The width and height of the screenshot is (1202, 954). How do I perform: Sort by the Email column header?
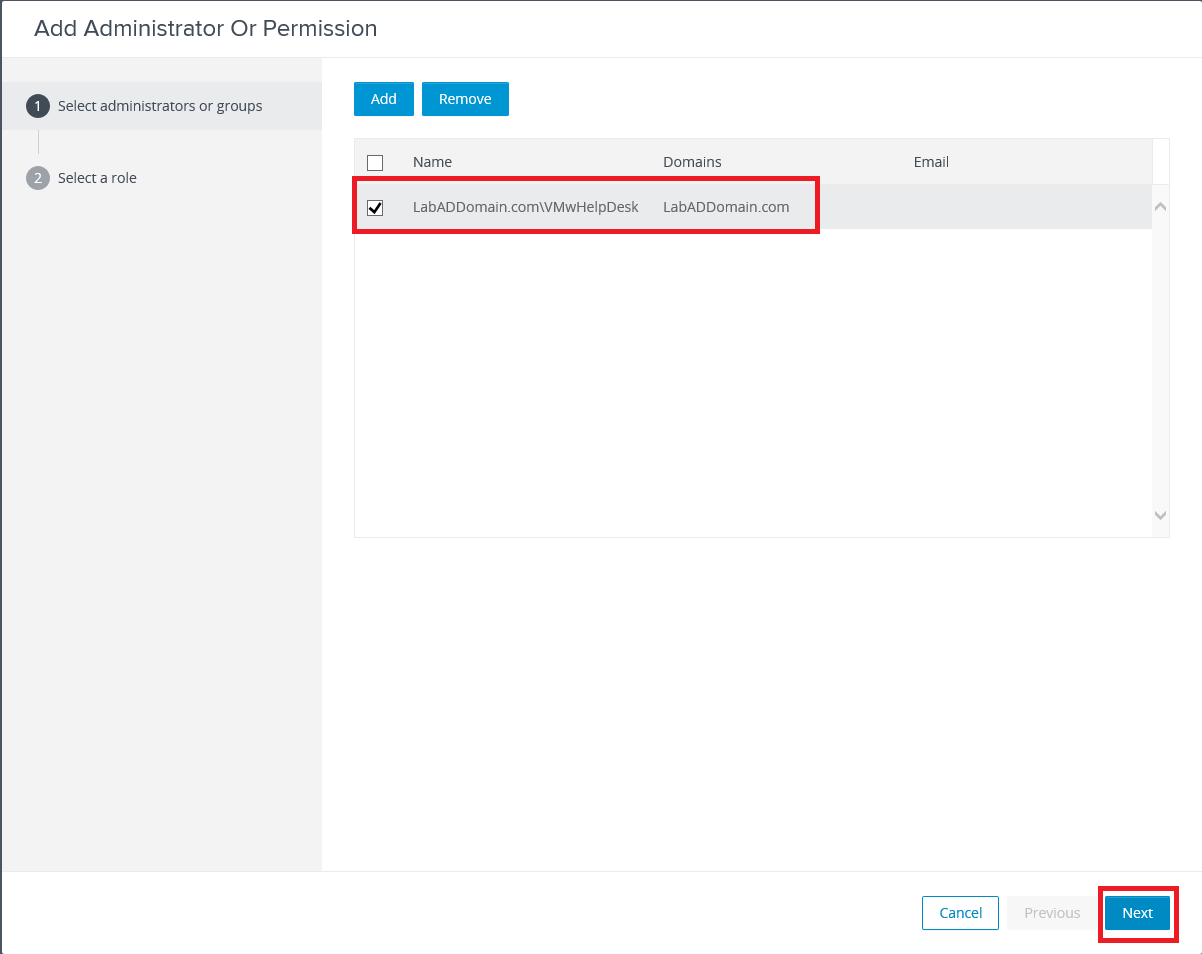pyautogui.click(x=931, y=162)
